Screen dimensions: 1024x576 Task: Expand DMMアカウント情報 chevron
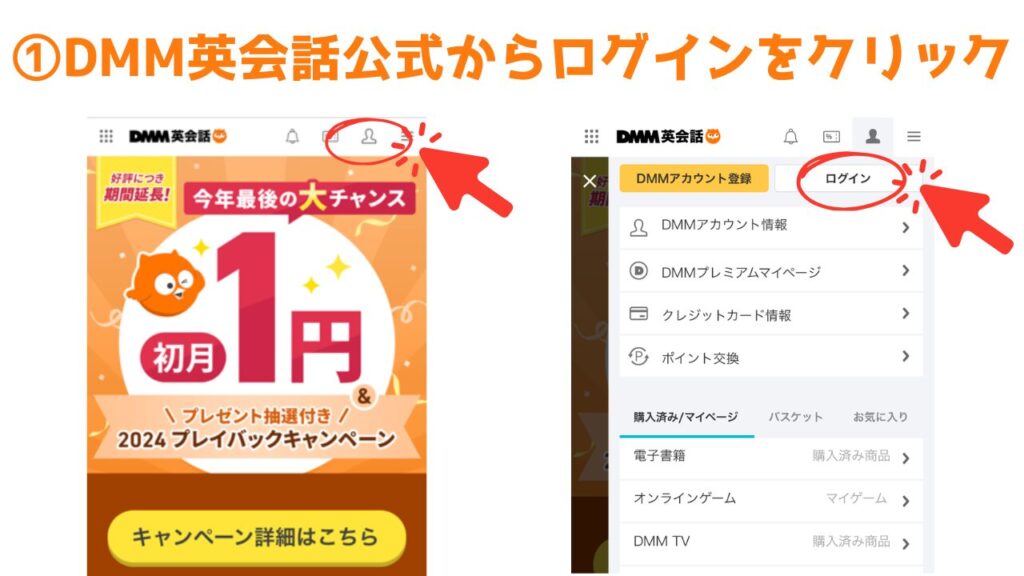pyautogui.click(x=906, y=227)
